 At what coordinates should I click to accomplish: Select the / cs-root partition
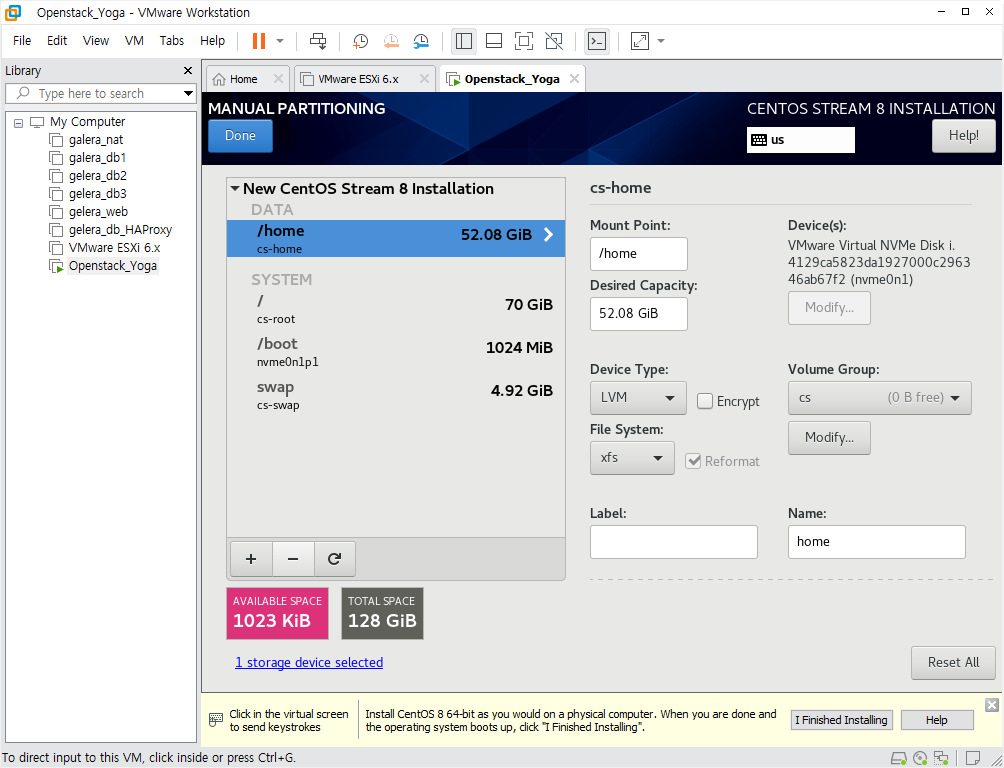pyautogui.click(x=396, y=309)
